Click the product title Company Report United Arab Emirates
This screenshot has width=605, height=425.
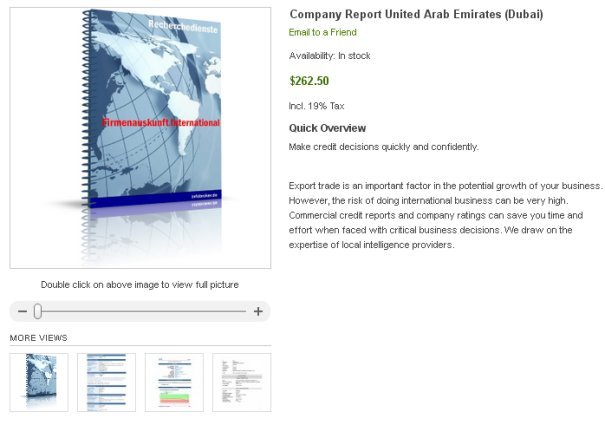[x=416, y=14]
